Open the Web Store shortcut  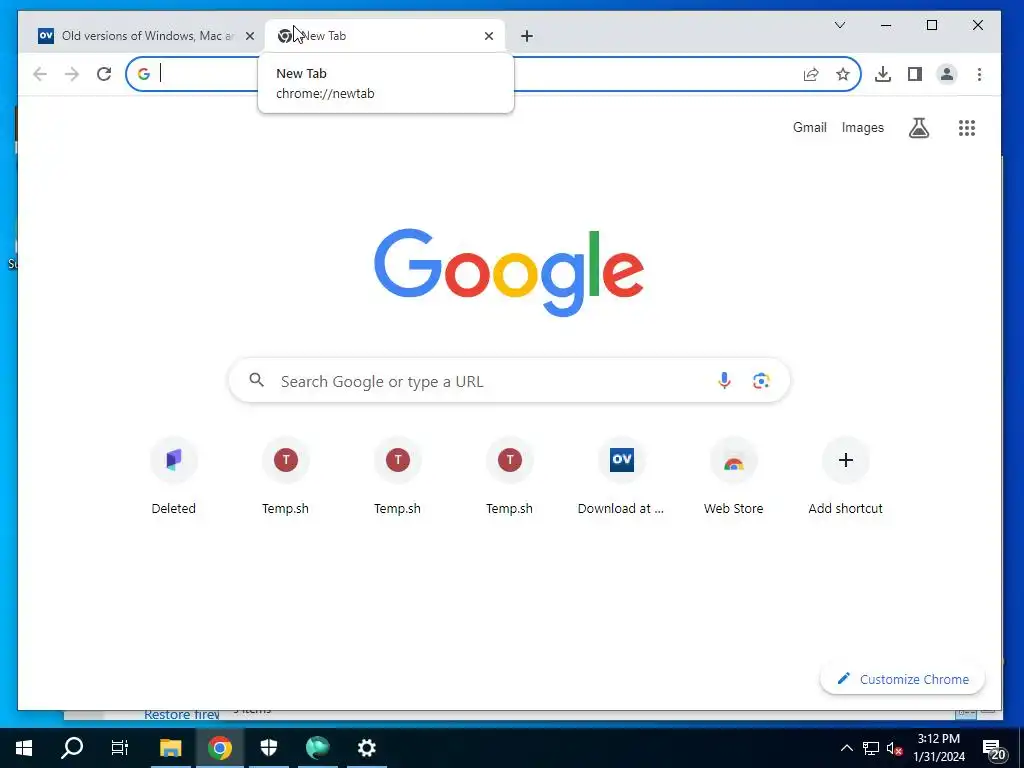[733, 477]
